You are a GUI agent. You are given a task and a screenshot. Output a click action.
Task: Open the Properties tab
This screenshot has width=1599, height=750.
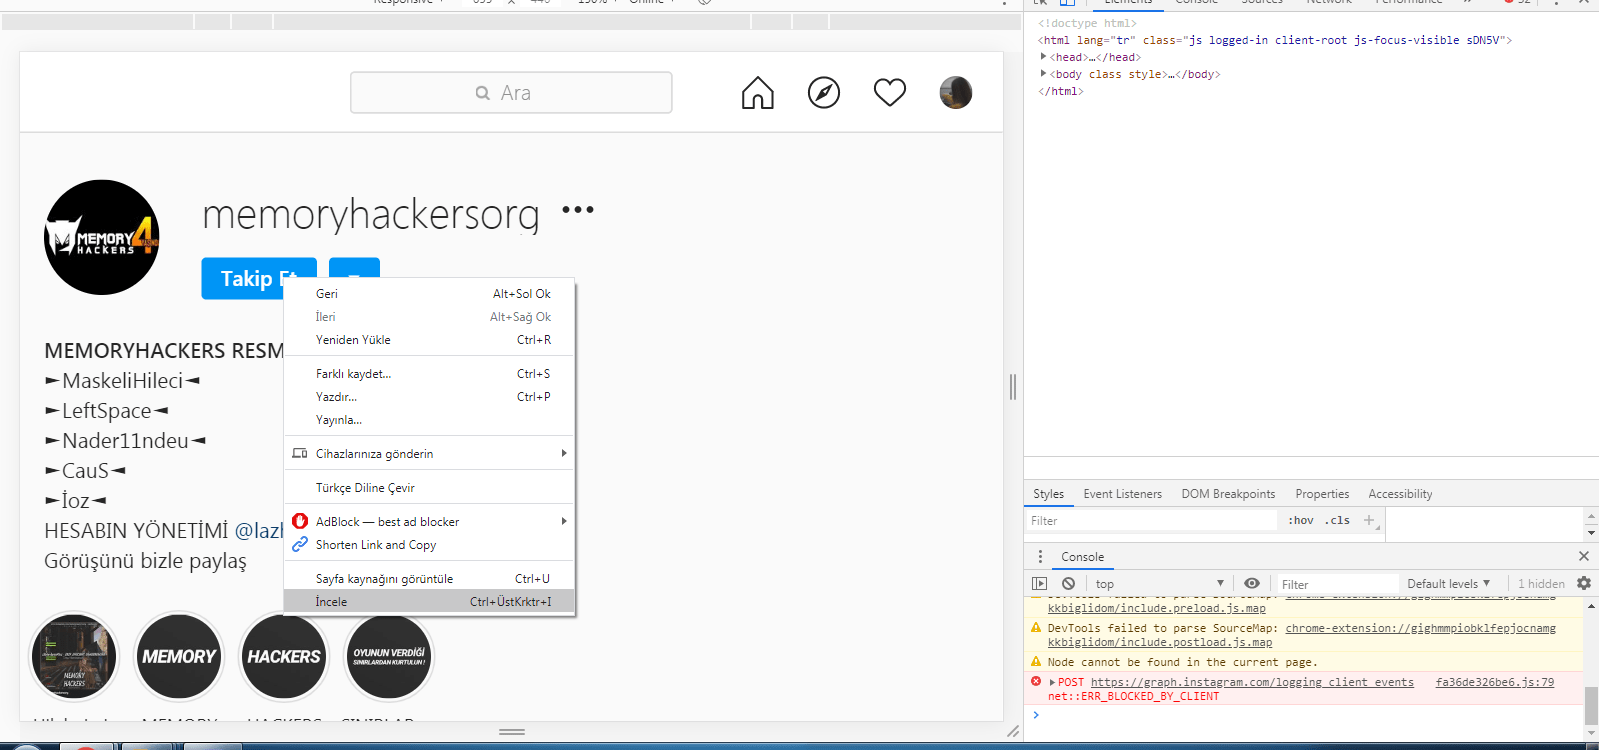(1322, 494)
